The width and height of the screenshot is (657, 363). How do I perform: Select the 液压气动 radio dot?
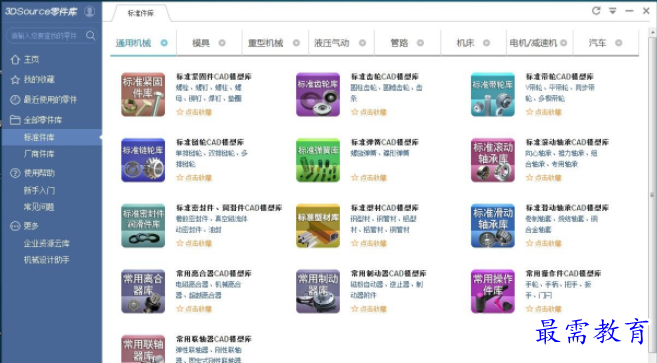click(362, 43)
